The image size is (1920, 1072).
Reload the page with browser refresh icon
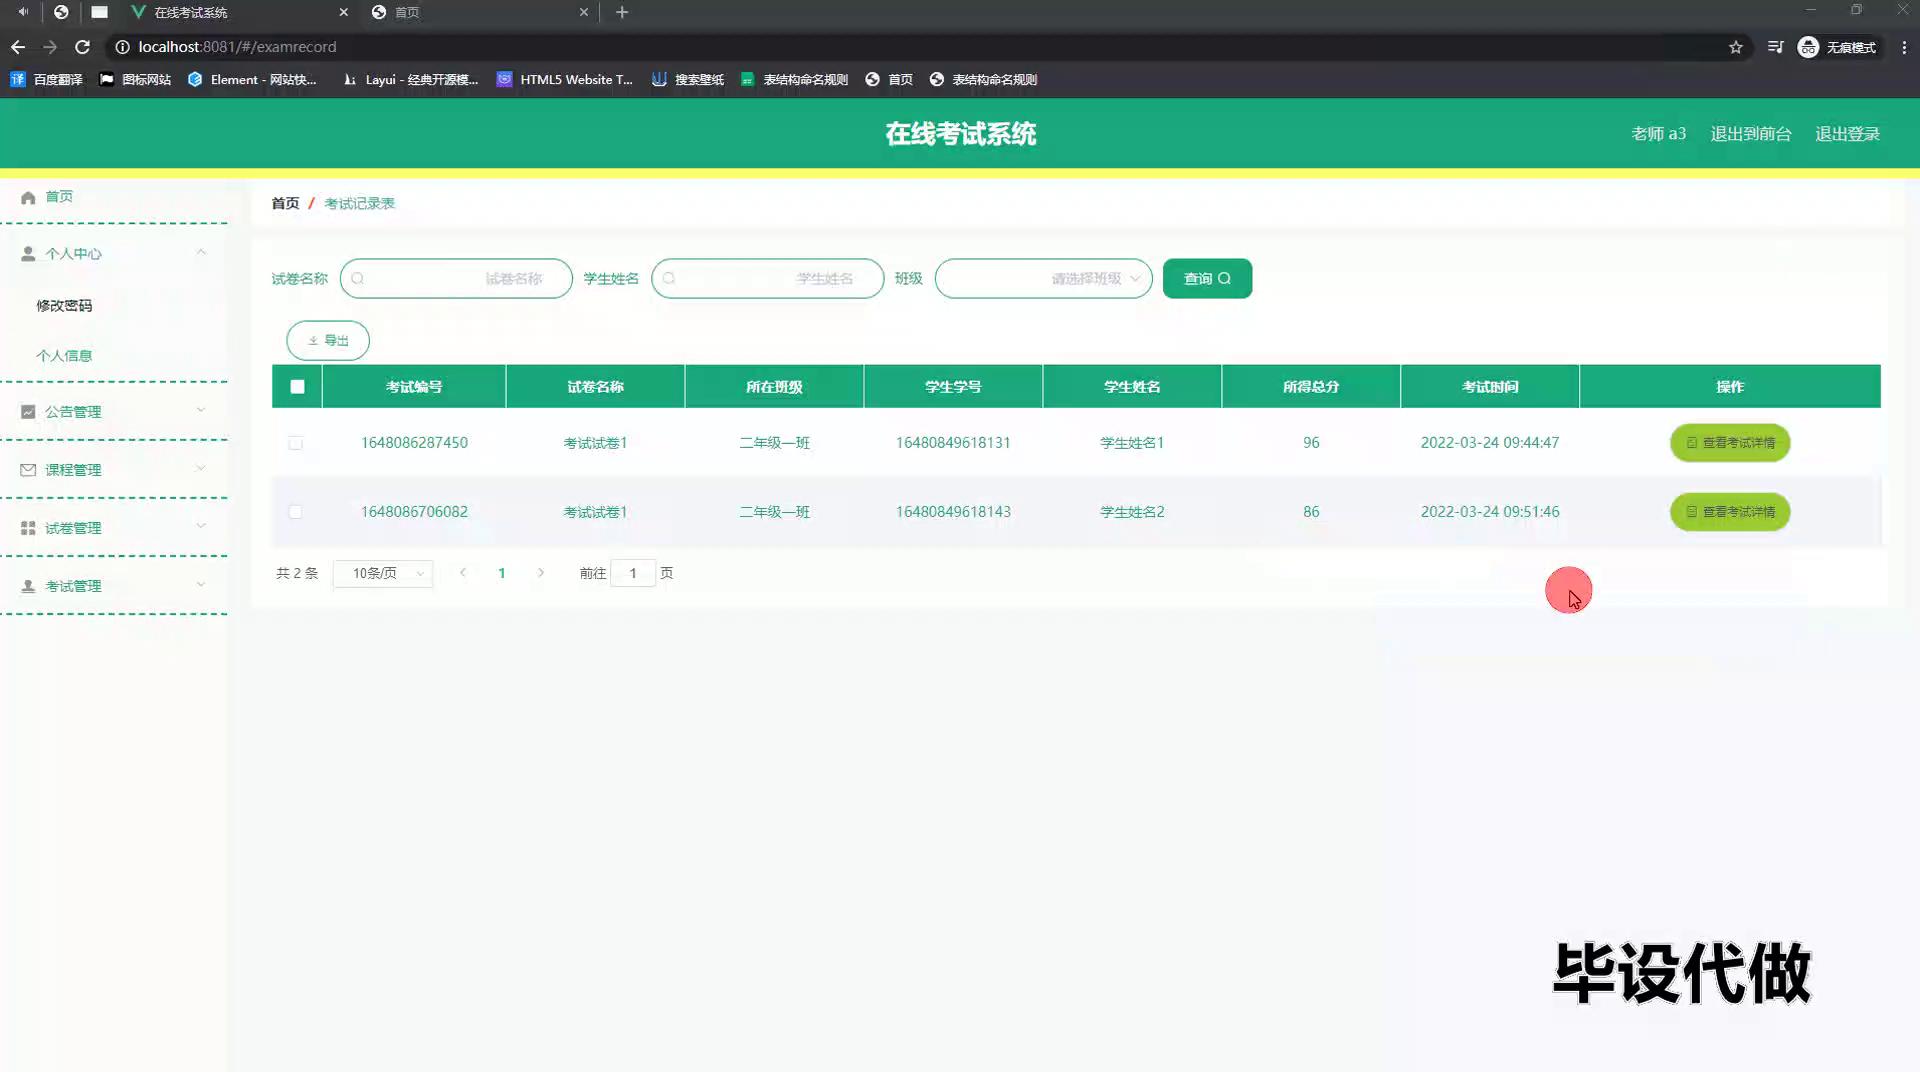(83, 47)
